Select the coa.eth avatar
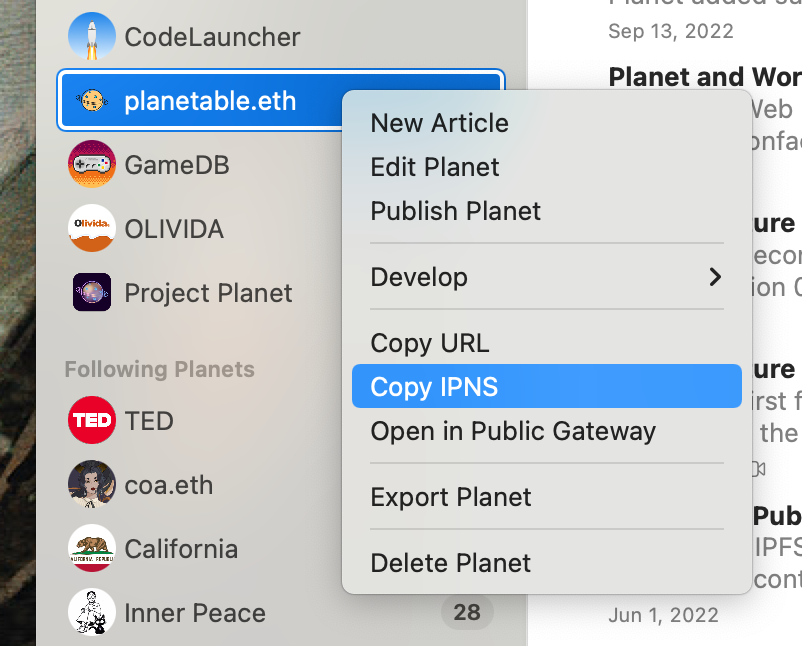 [92, 484]
